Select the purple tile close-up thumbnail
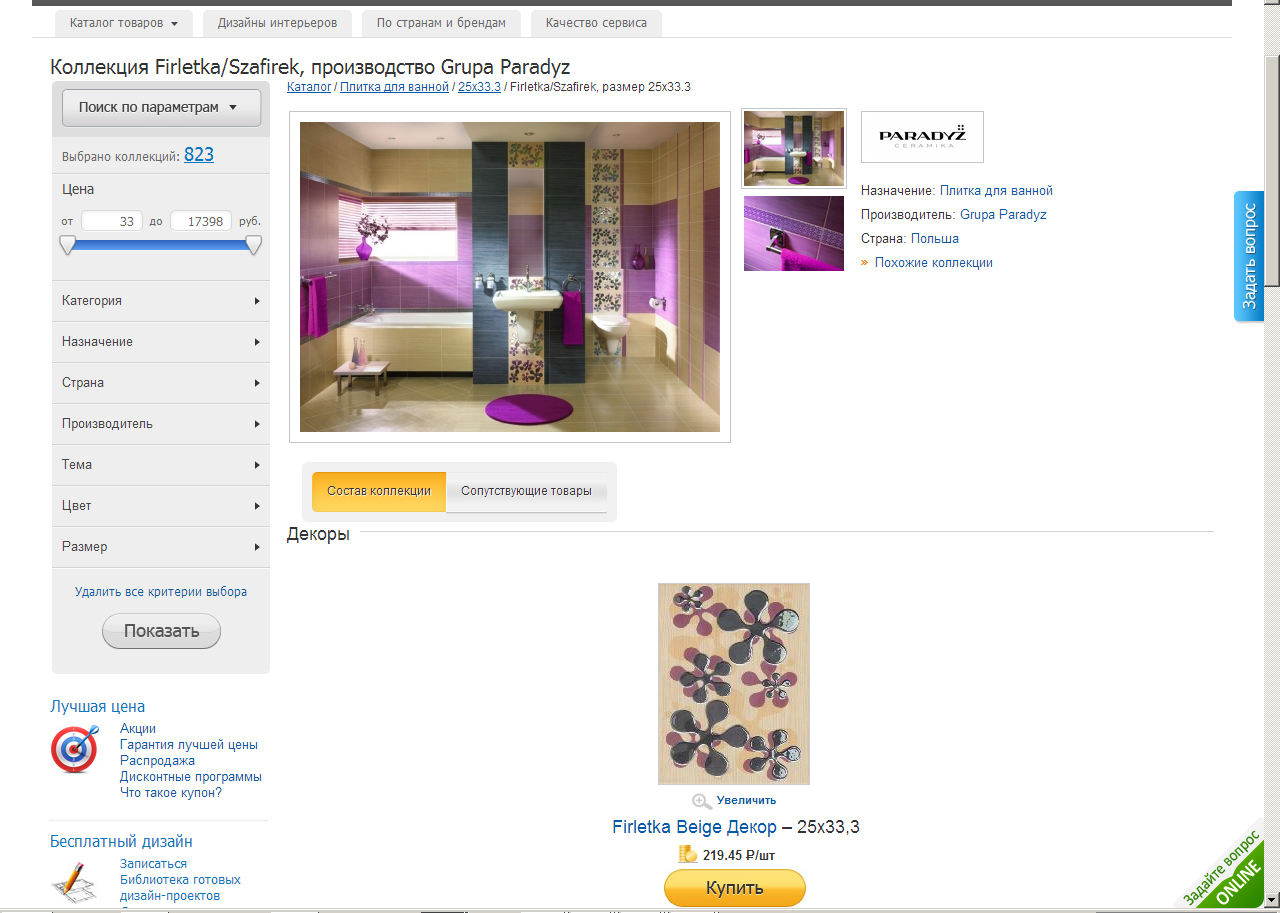This screenshot has width=1280, height=913. click(x=794, y=233)
